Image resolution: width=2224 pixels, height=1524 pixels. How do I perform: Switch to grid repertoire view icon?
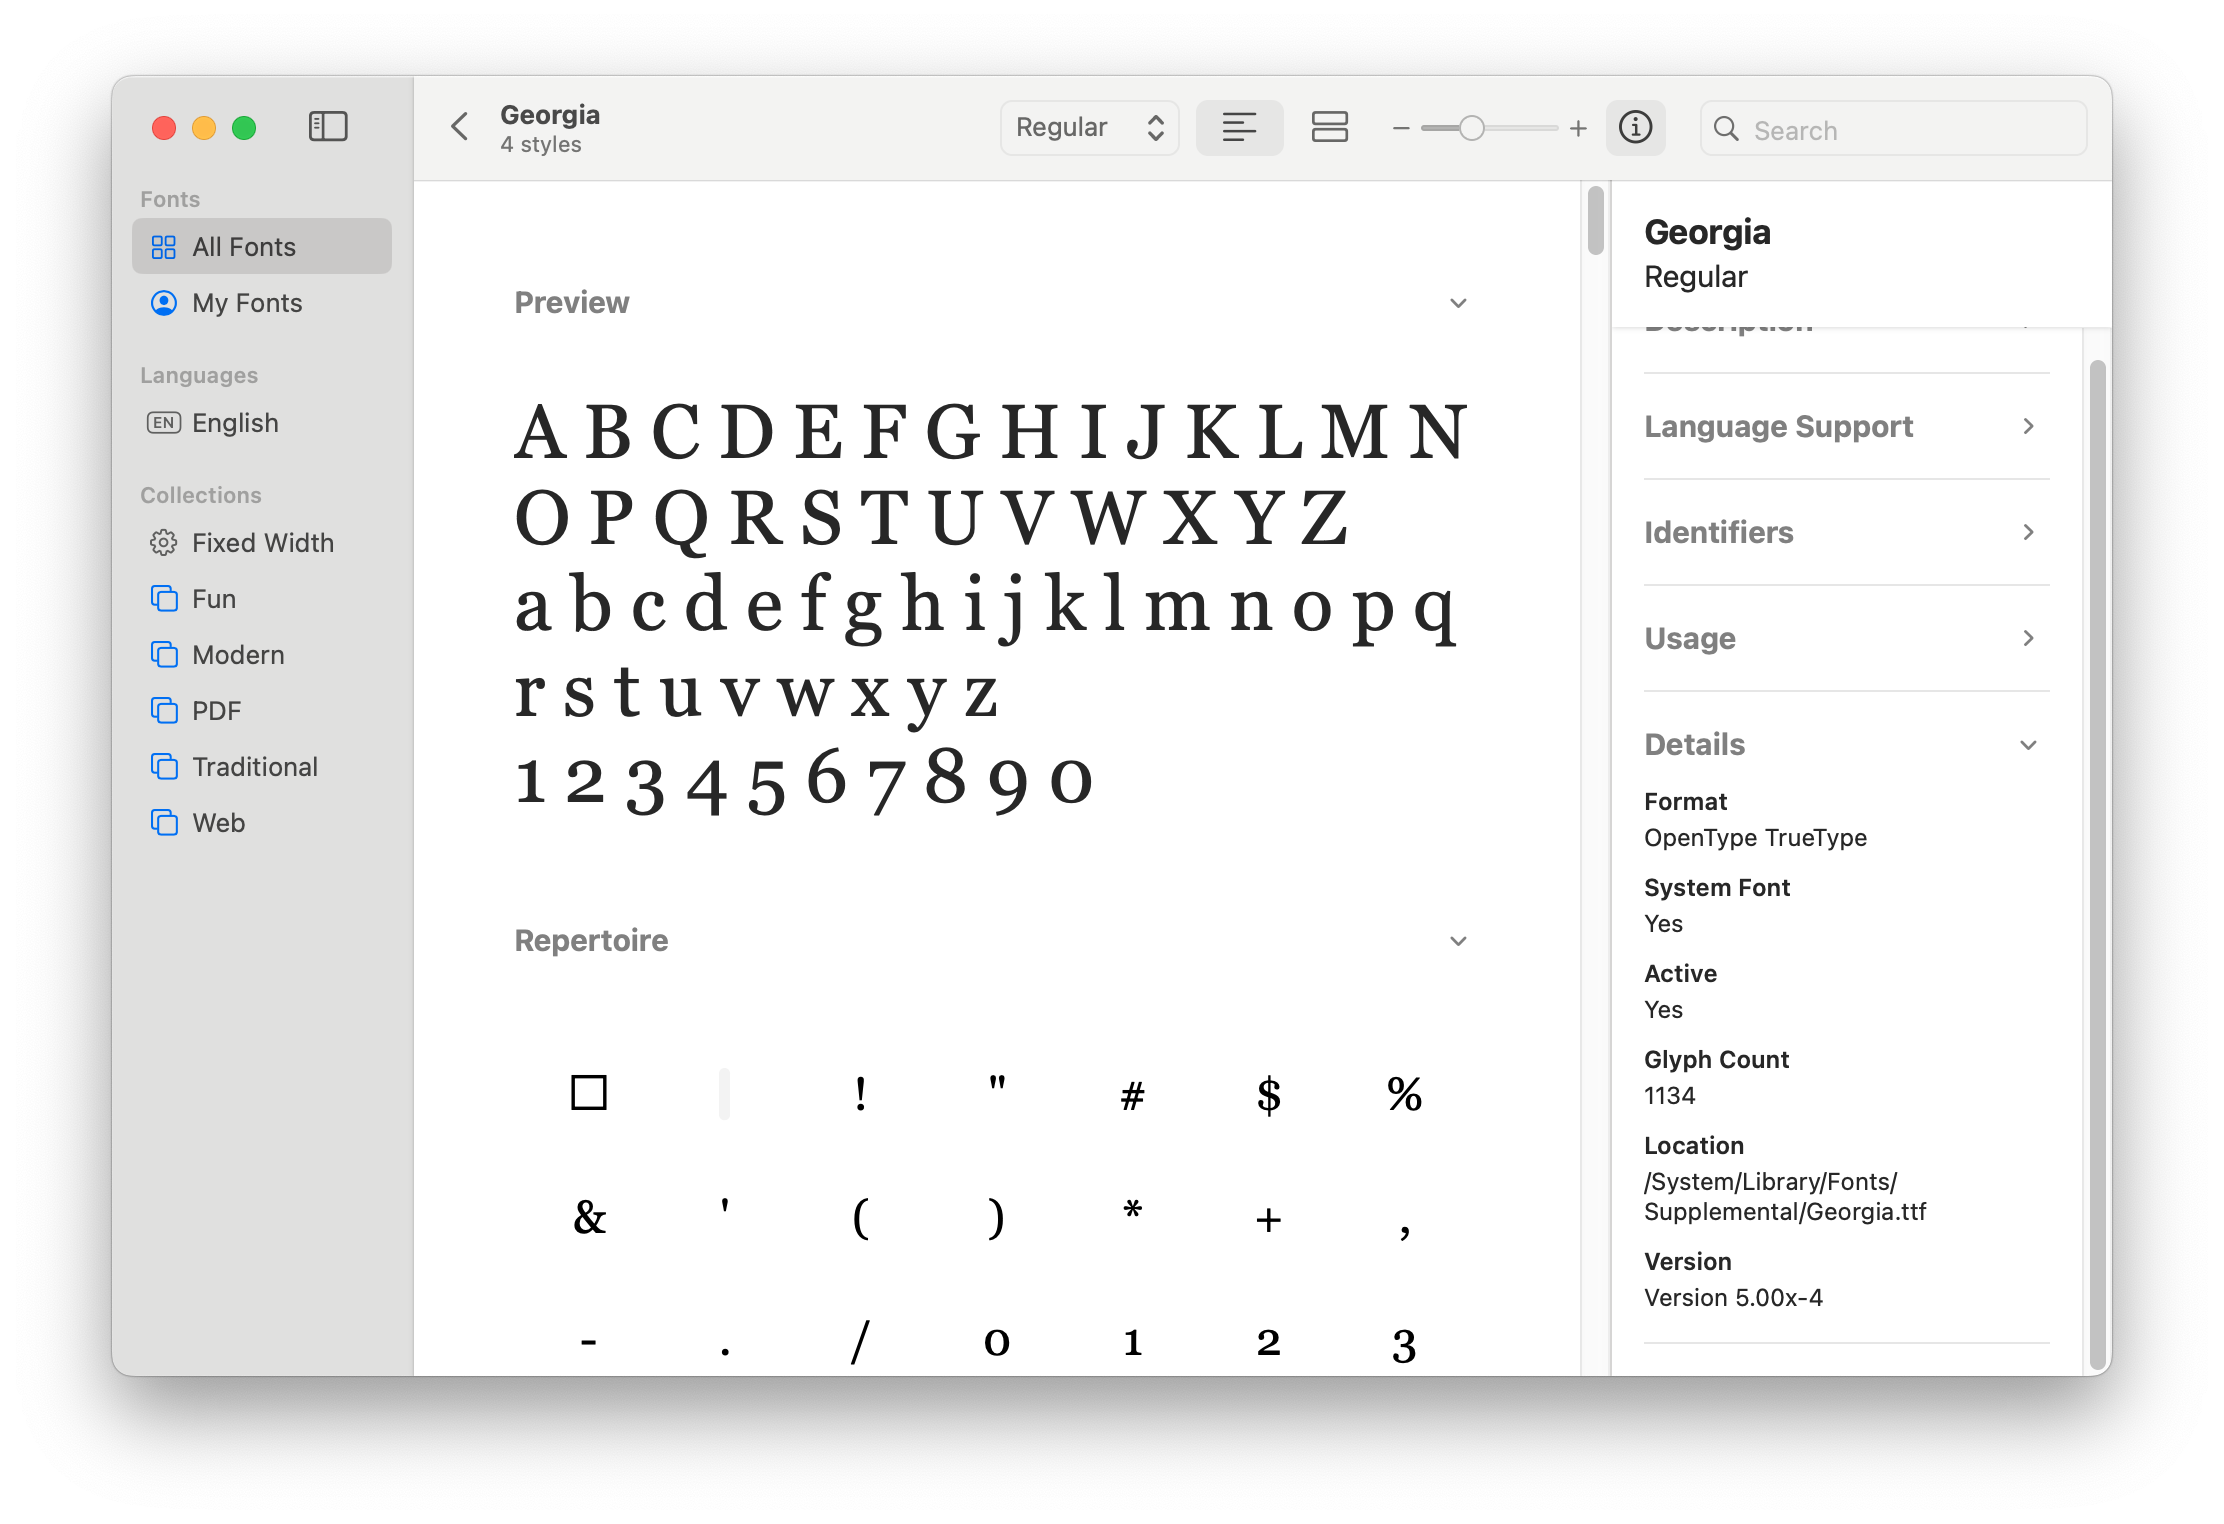pos(1329,127)
